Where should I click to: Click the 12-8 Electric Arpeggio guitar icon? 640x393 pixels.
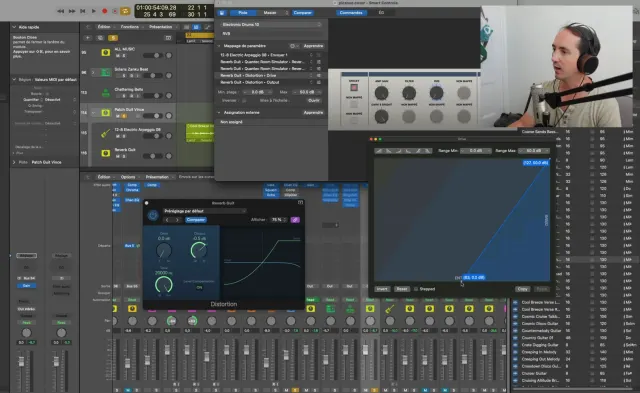[106, 133]
